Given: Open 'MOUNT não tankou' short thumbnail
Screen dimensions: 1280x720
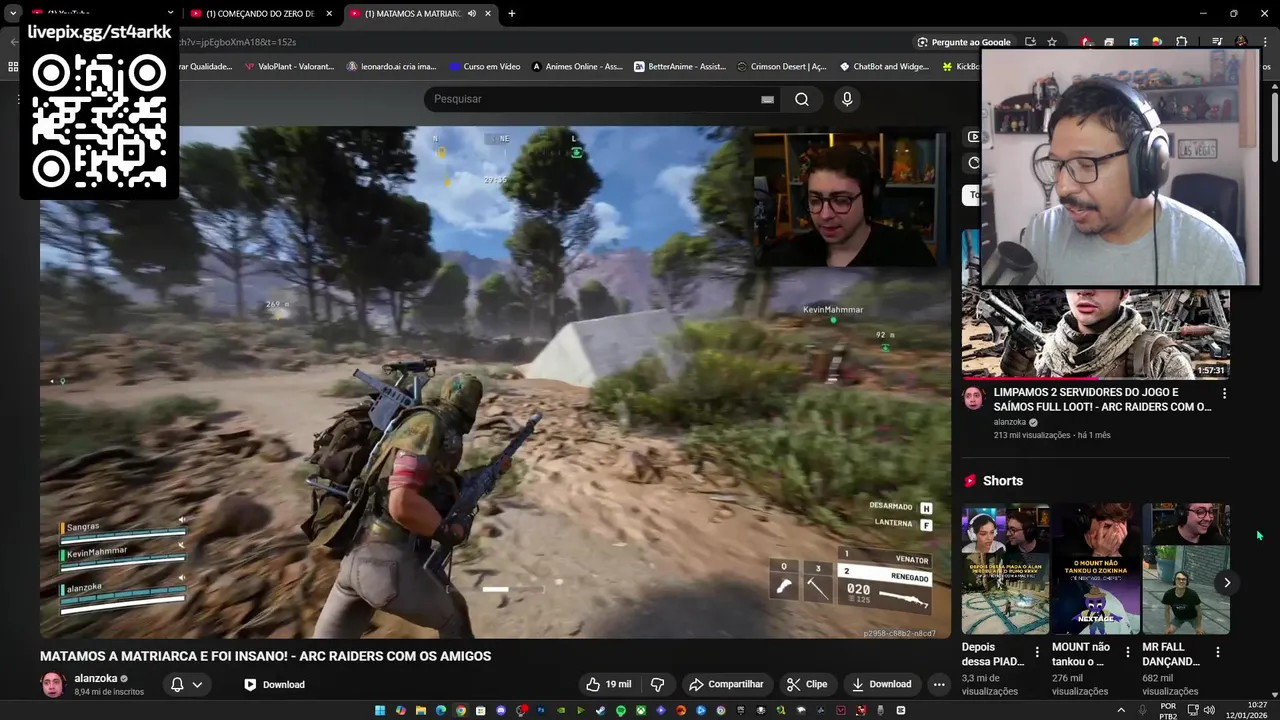Looking at the screenshot, I should (x=1096, y=570).
